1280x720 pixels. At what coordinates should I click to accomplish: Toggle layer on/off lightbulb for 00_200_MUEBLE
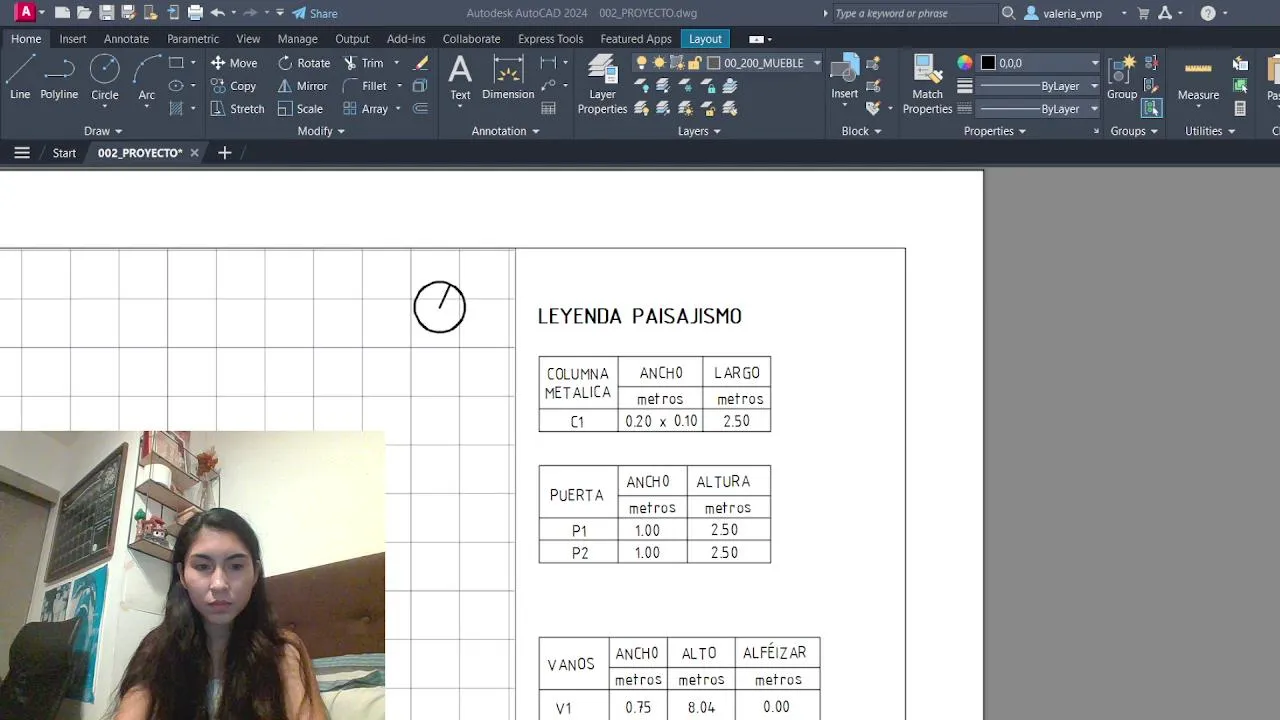click(x=641, y=62)
